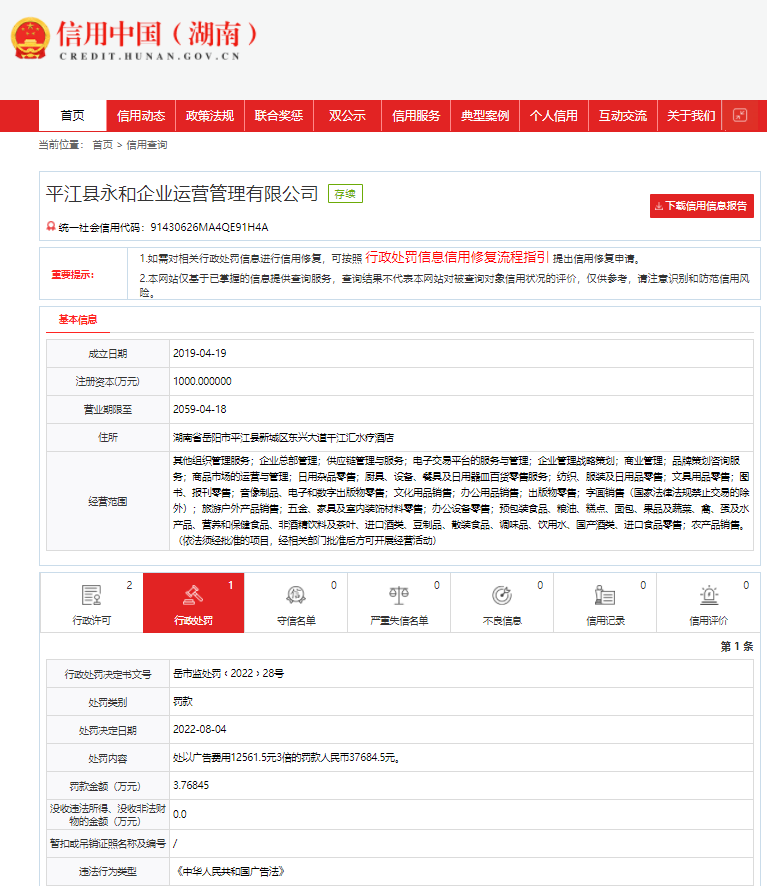This screenshot has width=767, height=886.
Task: Go to 信用动态 in navigation bar
Action: click(x=141, y=115)
